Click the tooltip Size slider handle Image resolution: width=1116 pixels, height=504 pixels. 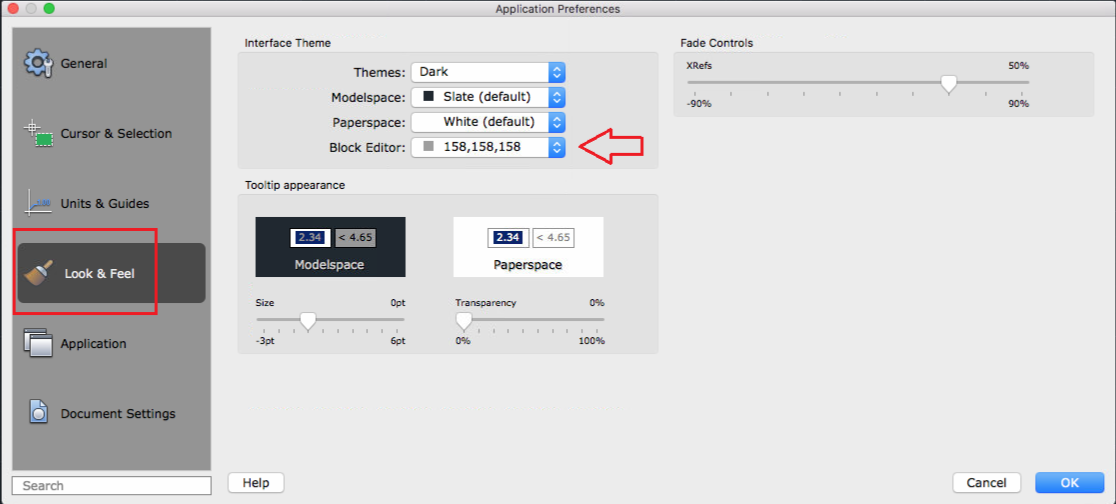point(307,321)
